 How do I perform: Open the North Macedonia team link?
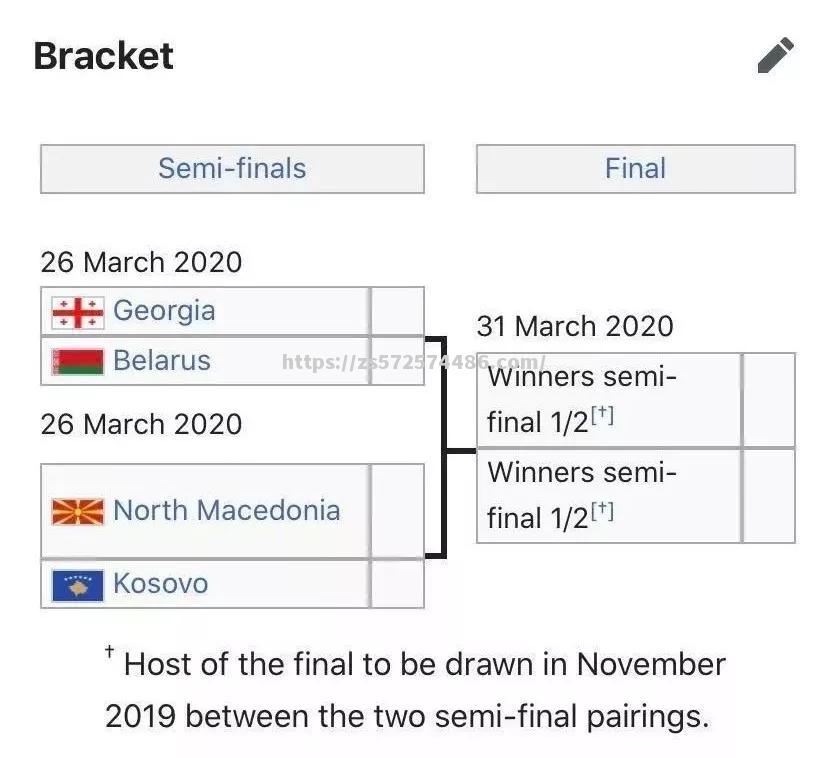[227, 510]
